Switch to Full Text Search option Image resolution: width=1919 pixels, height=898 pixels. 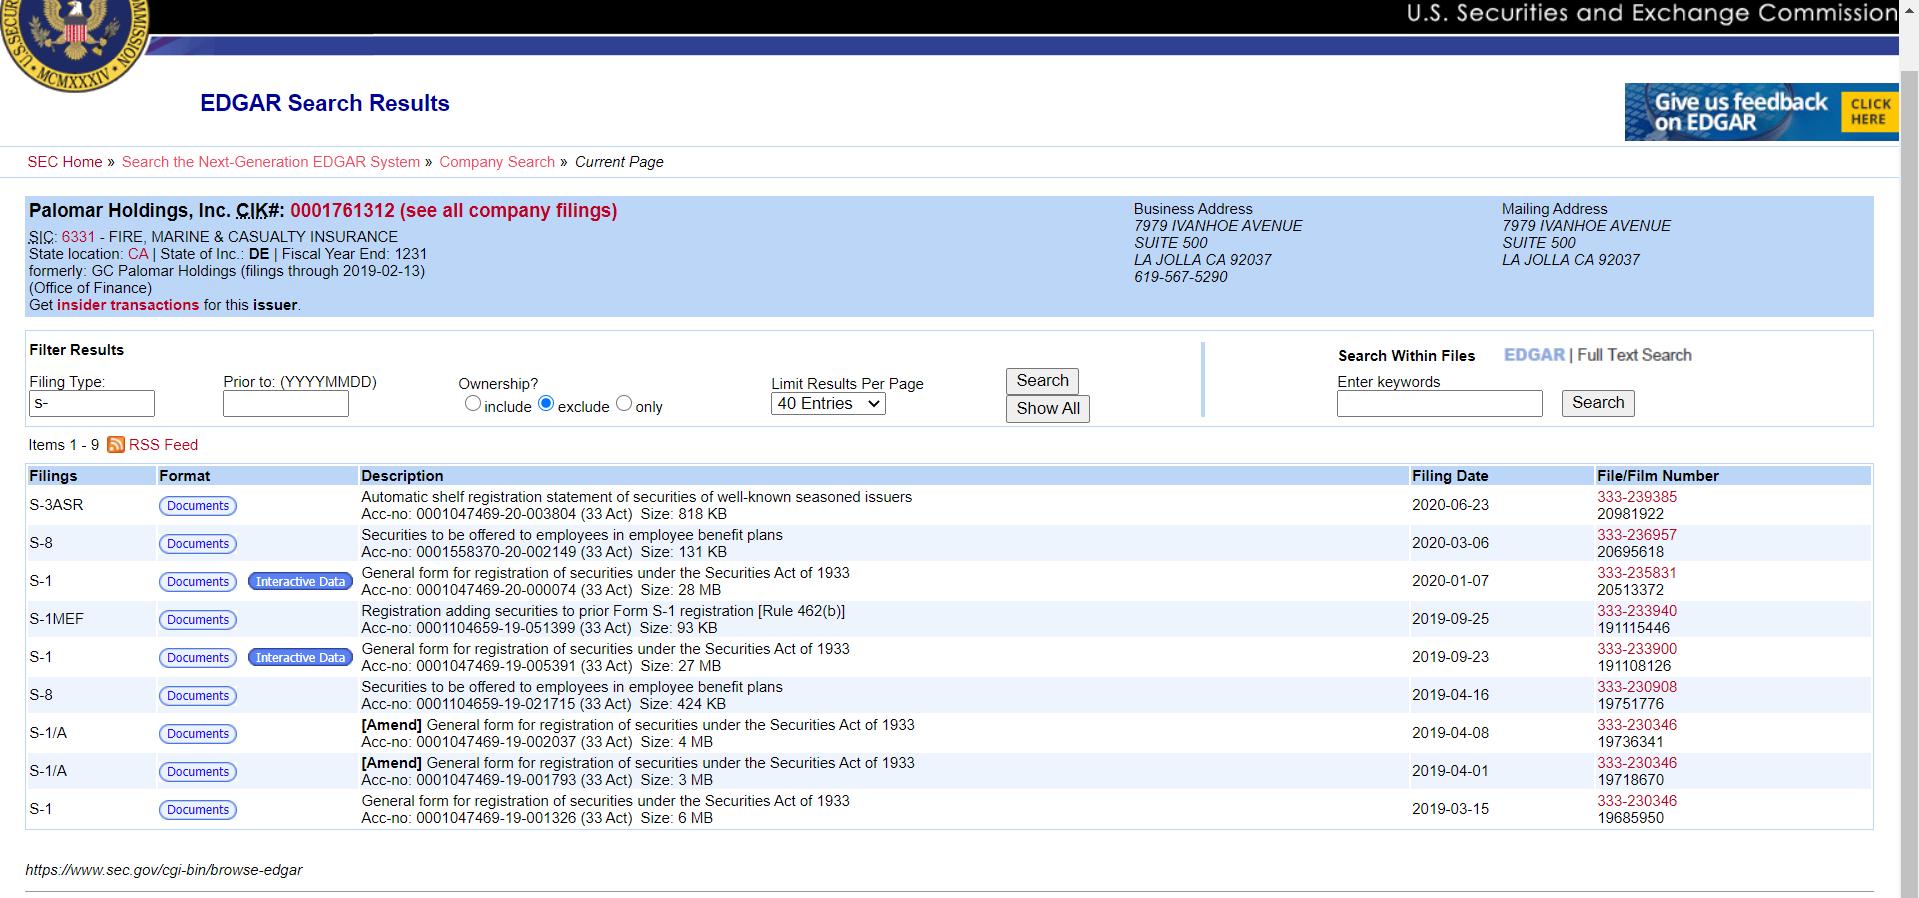[1634, 355]
